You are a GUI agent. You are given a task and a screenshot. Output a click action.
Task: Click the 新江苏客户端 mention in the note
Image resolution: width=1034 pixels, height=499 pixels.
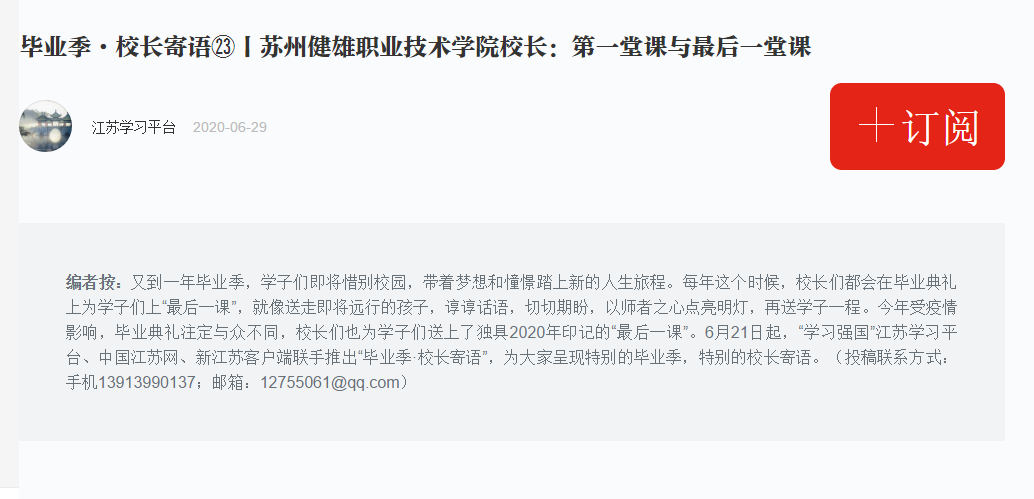click(245, 357)
